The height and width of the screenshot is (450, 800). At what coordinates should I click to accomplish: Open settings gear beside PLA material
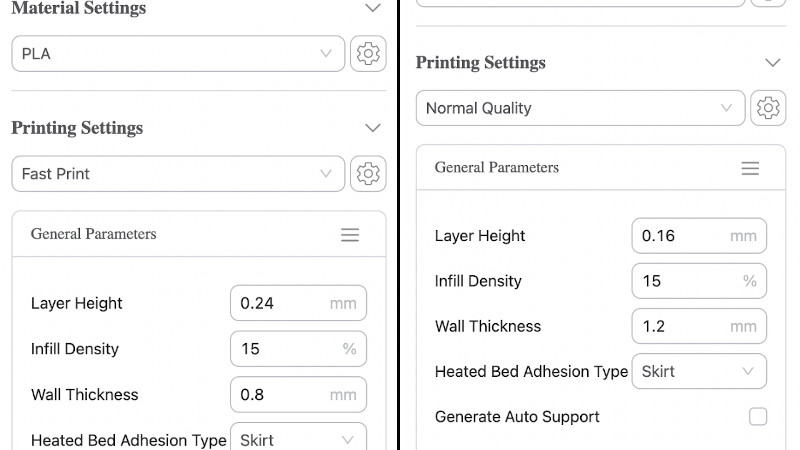[369, 54]
